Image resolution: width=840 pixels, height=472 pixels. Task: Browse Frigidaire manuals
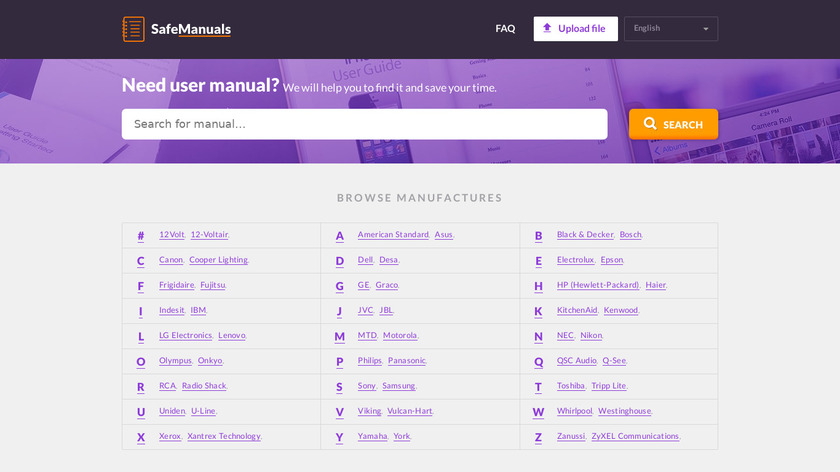point(177,285)
